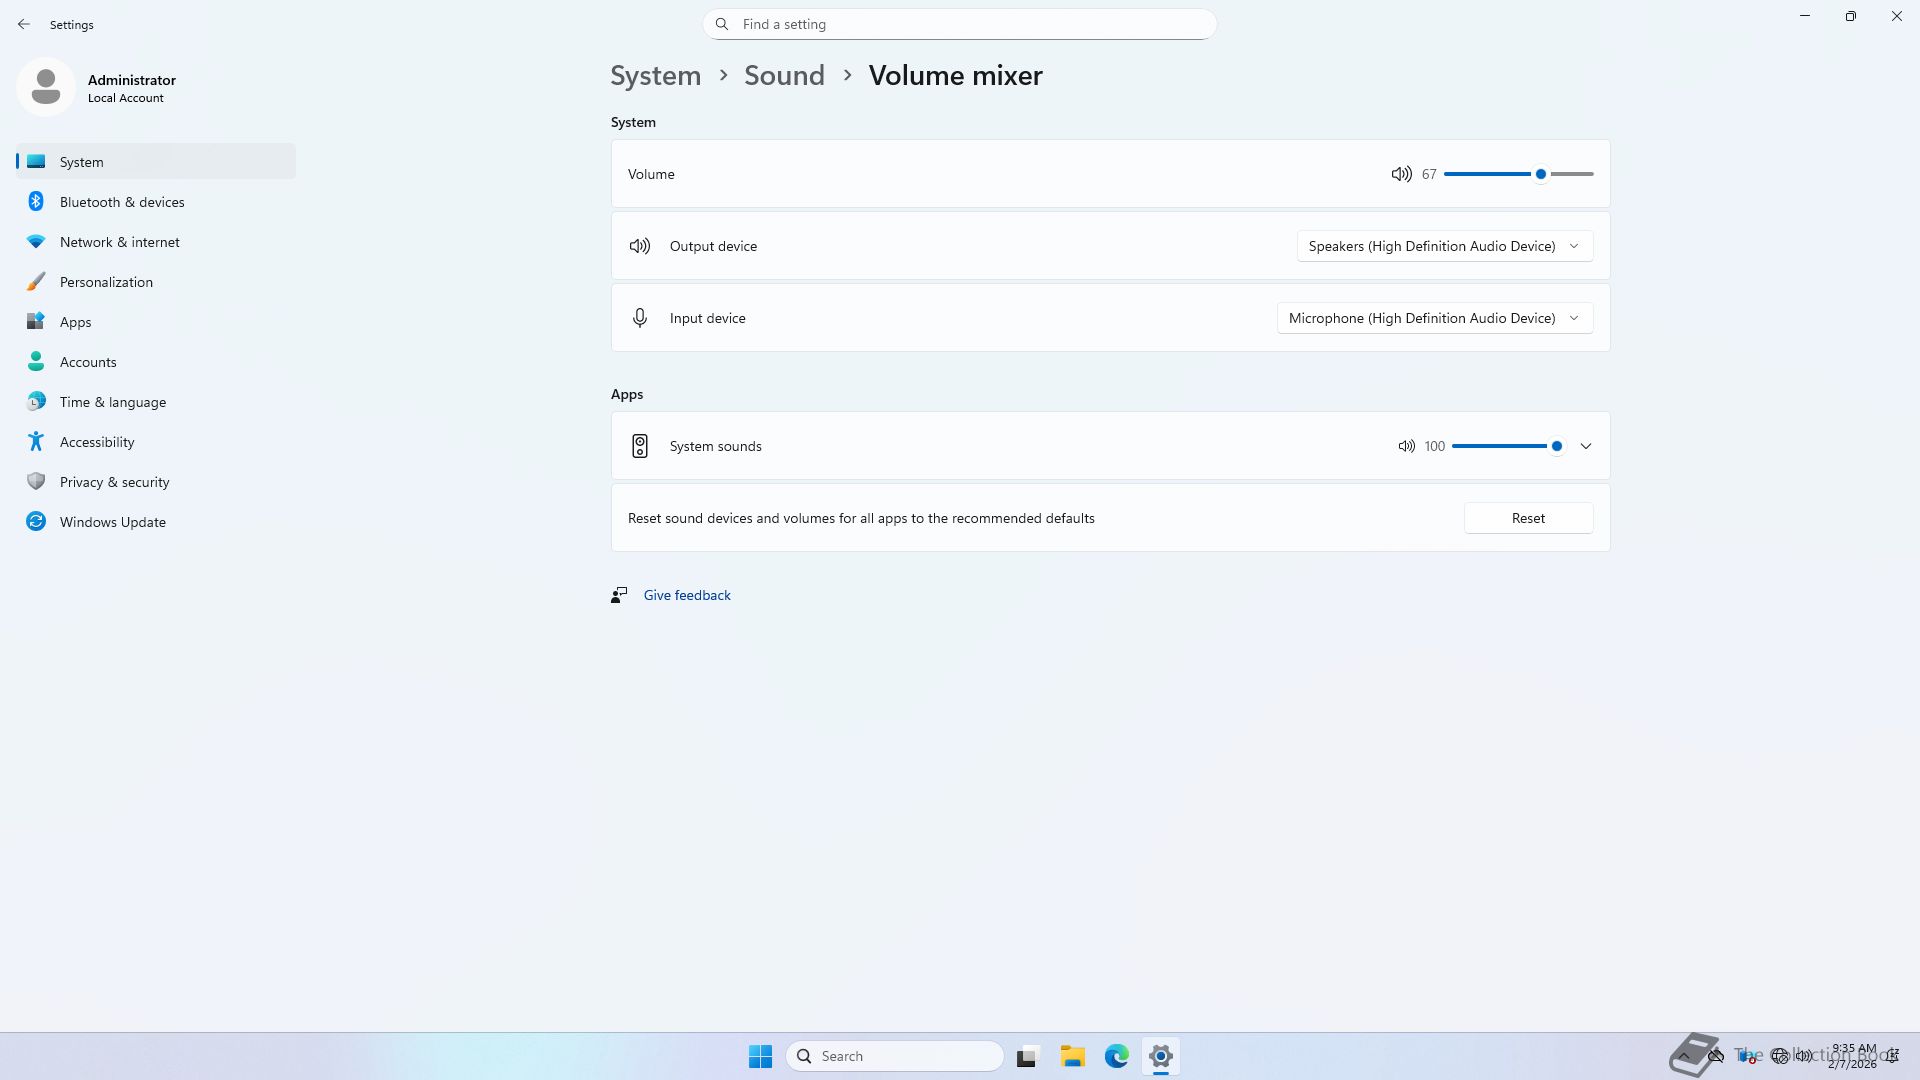Screen dimensions: 1920x1080
Task: Open Accessibility settings page
Action: pos(97,442)
